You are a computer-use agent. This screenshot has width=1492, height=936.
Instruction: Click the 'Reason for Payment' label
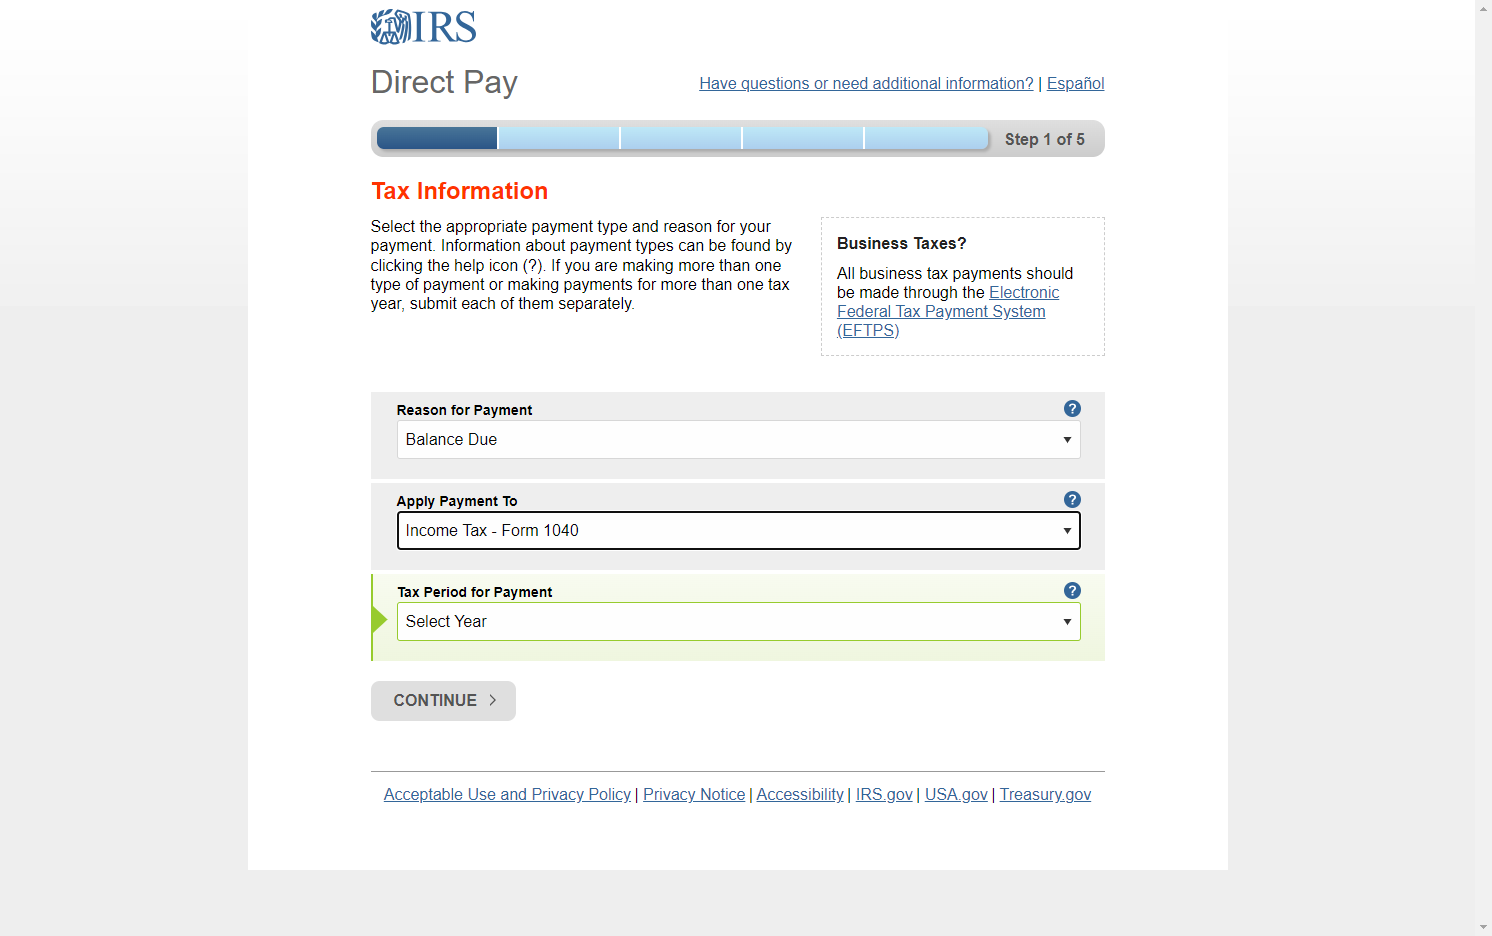[x=464, y=410]
